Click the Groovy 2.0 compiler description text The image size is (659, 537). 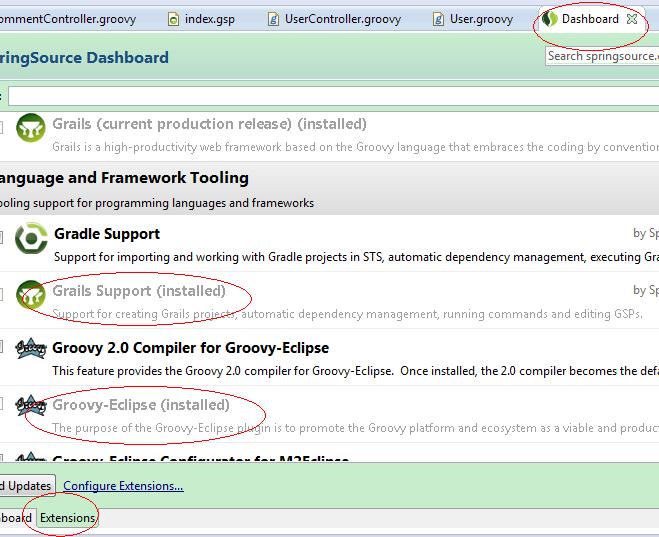(356, 371)
